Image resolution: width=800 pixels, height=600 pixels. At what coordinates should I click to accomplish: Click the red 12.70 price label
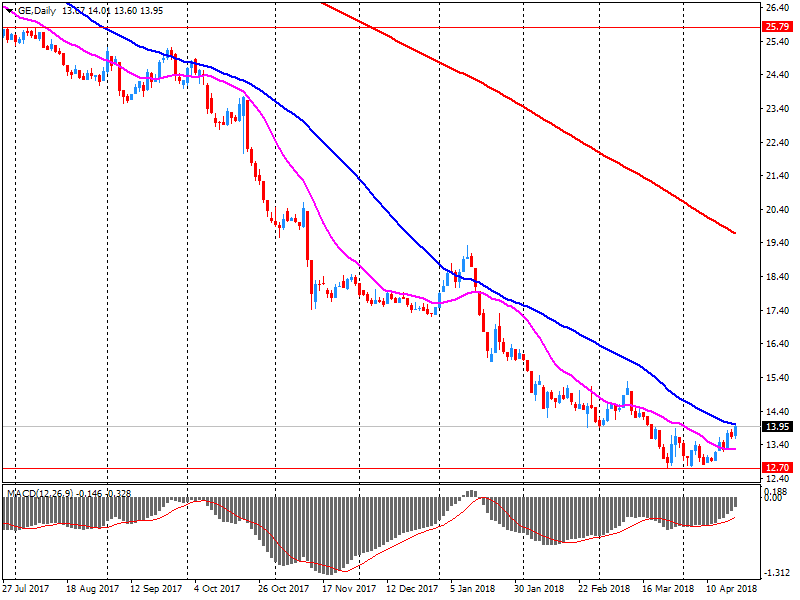(778, 467)
